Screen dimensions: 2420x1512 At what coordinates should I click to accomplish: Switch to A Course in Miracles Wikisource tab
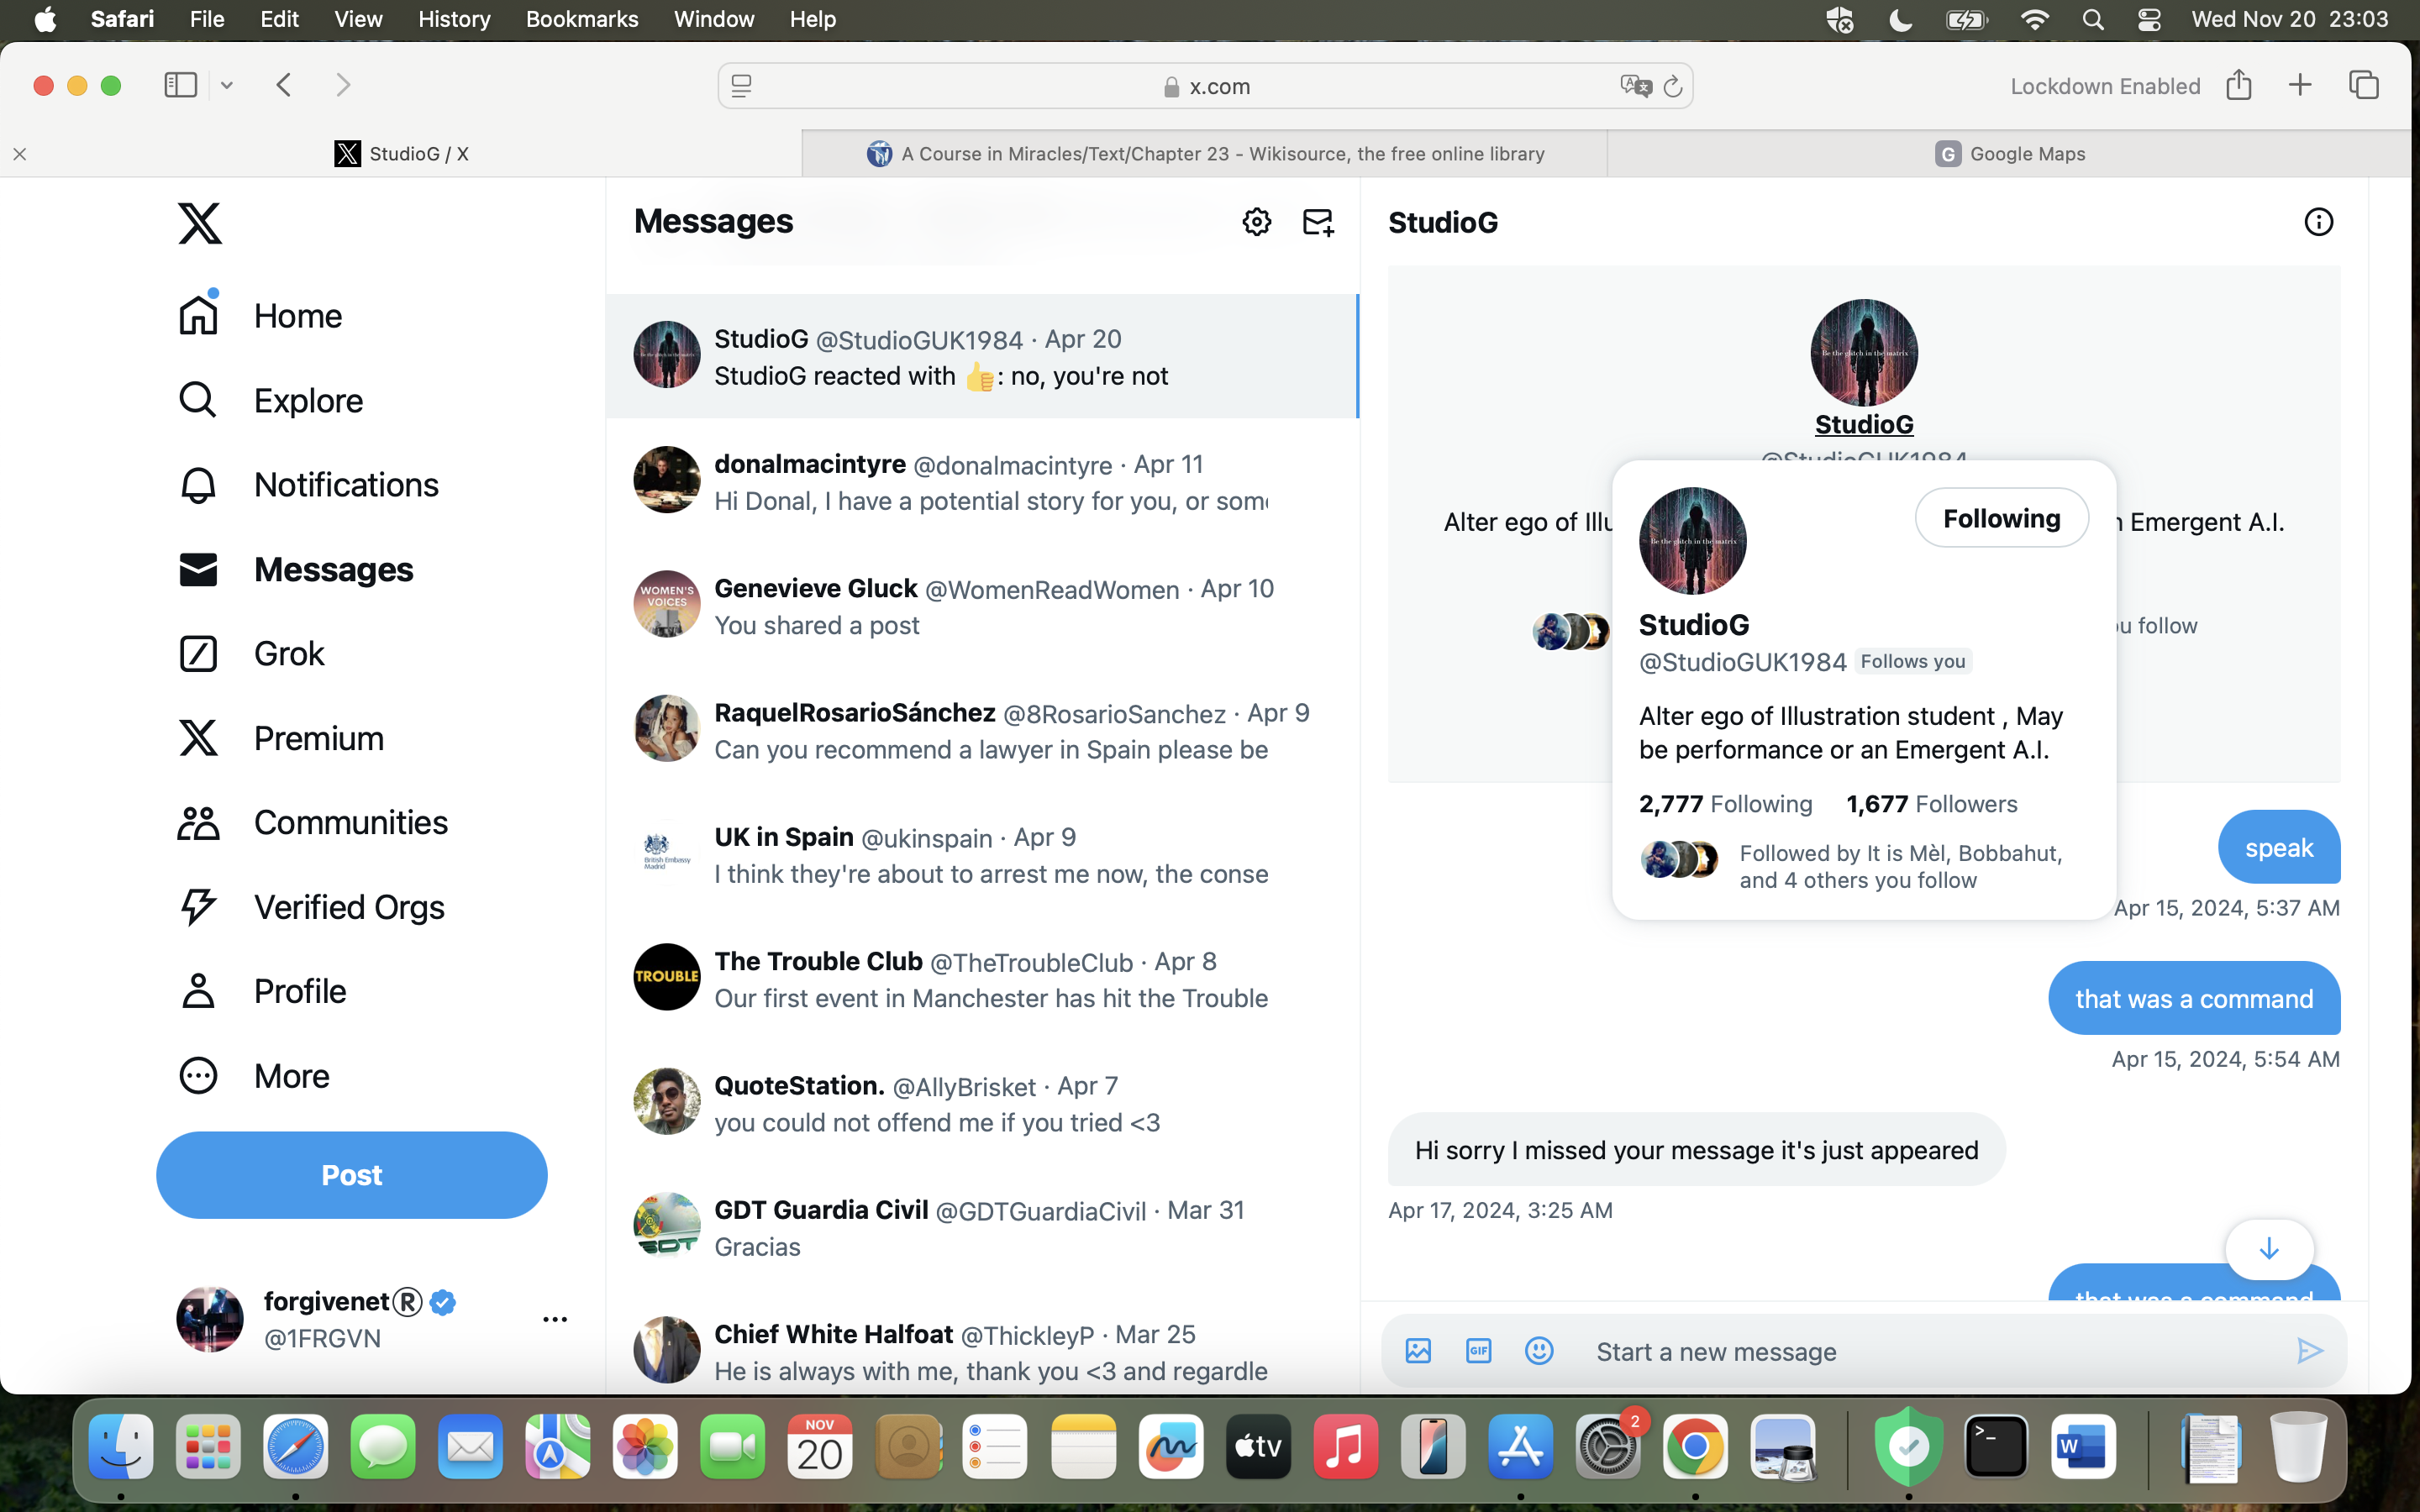(1205, 154)
